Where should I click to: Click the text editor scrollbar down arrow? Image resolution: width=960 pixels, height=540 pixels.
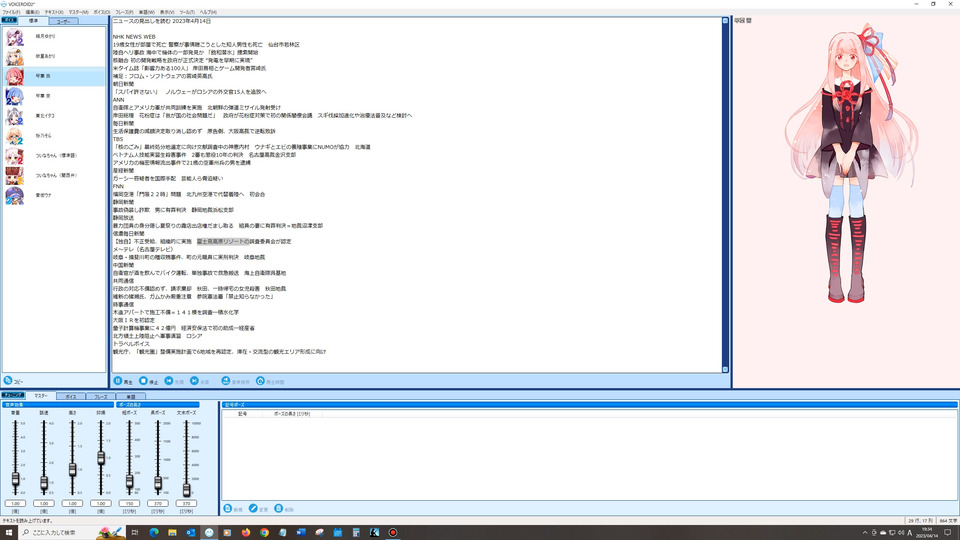pos(726,370)
